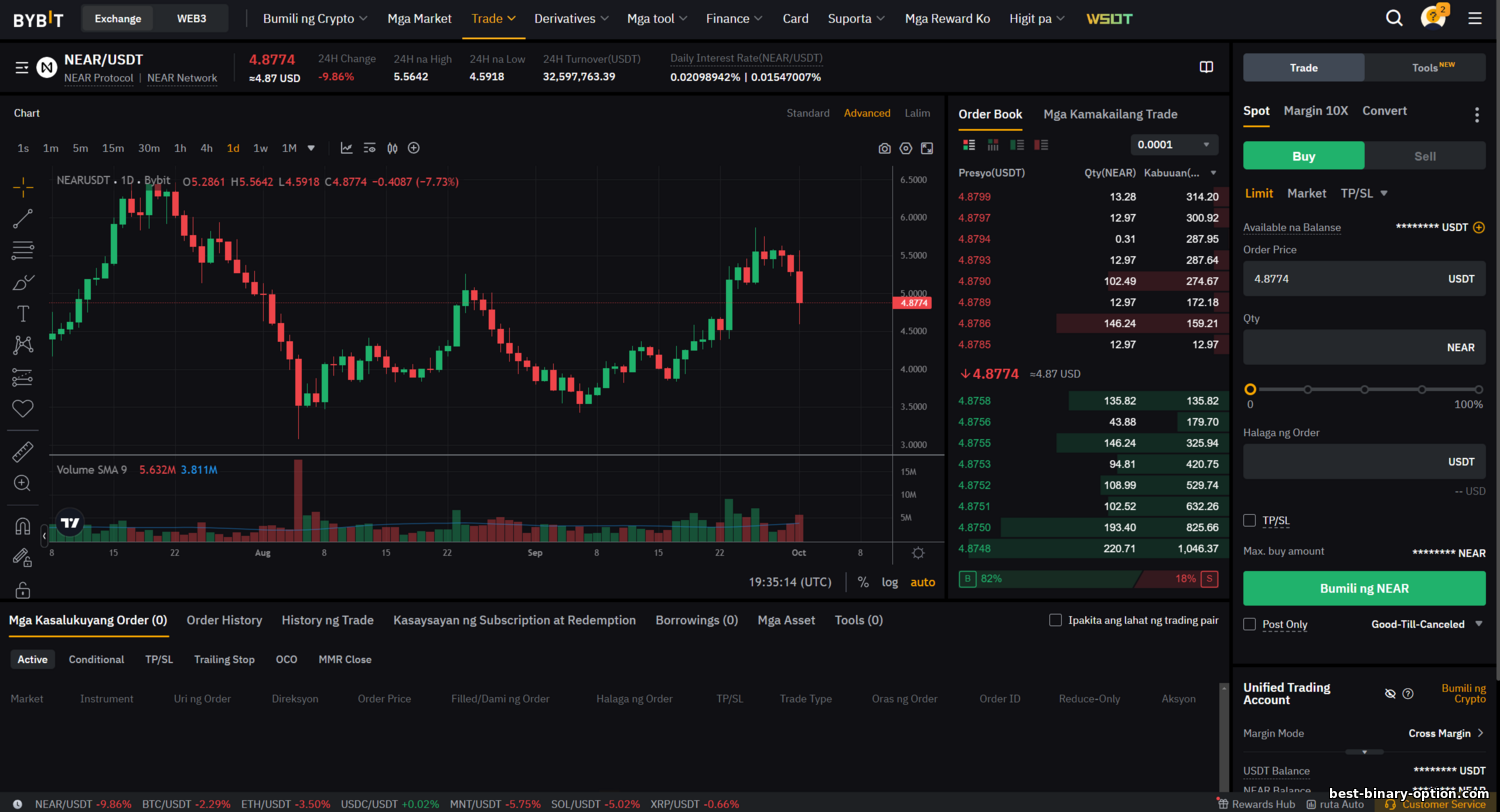The width and height of the screenshot is (1500, 812).
Task: Select the trend line drawing tool
Action: 23,219
